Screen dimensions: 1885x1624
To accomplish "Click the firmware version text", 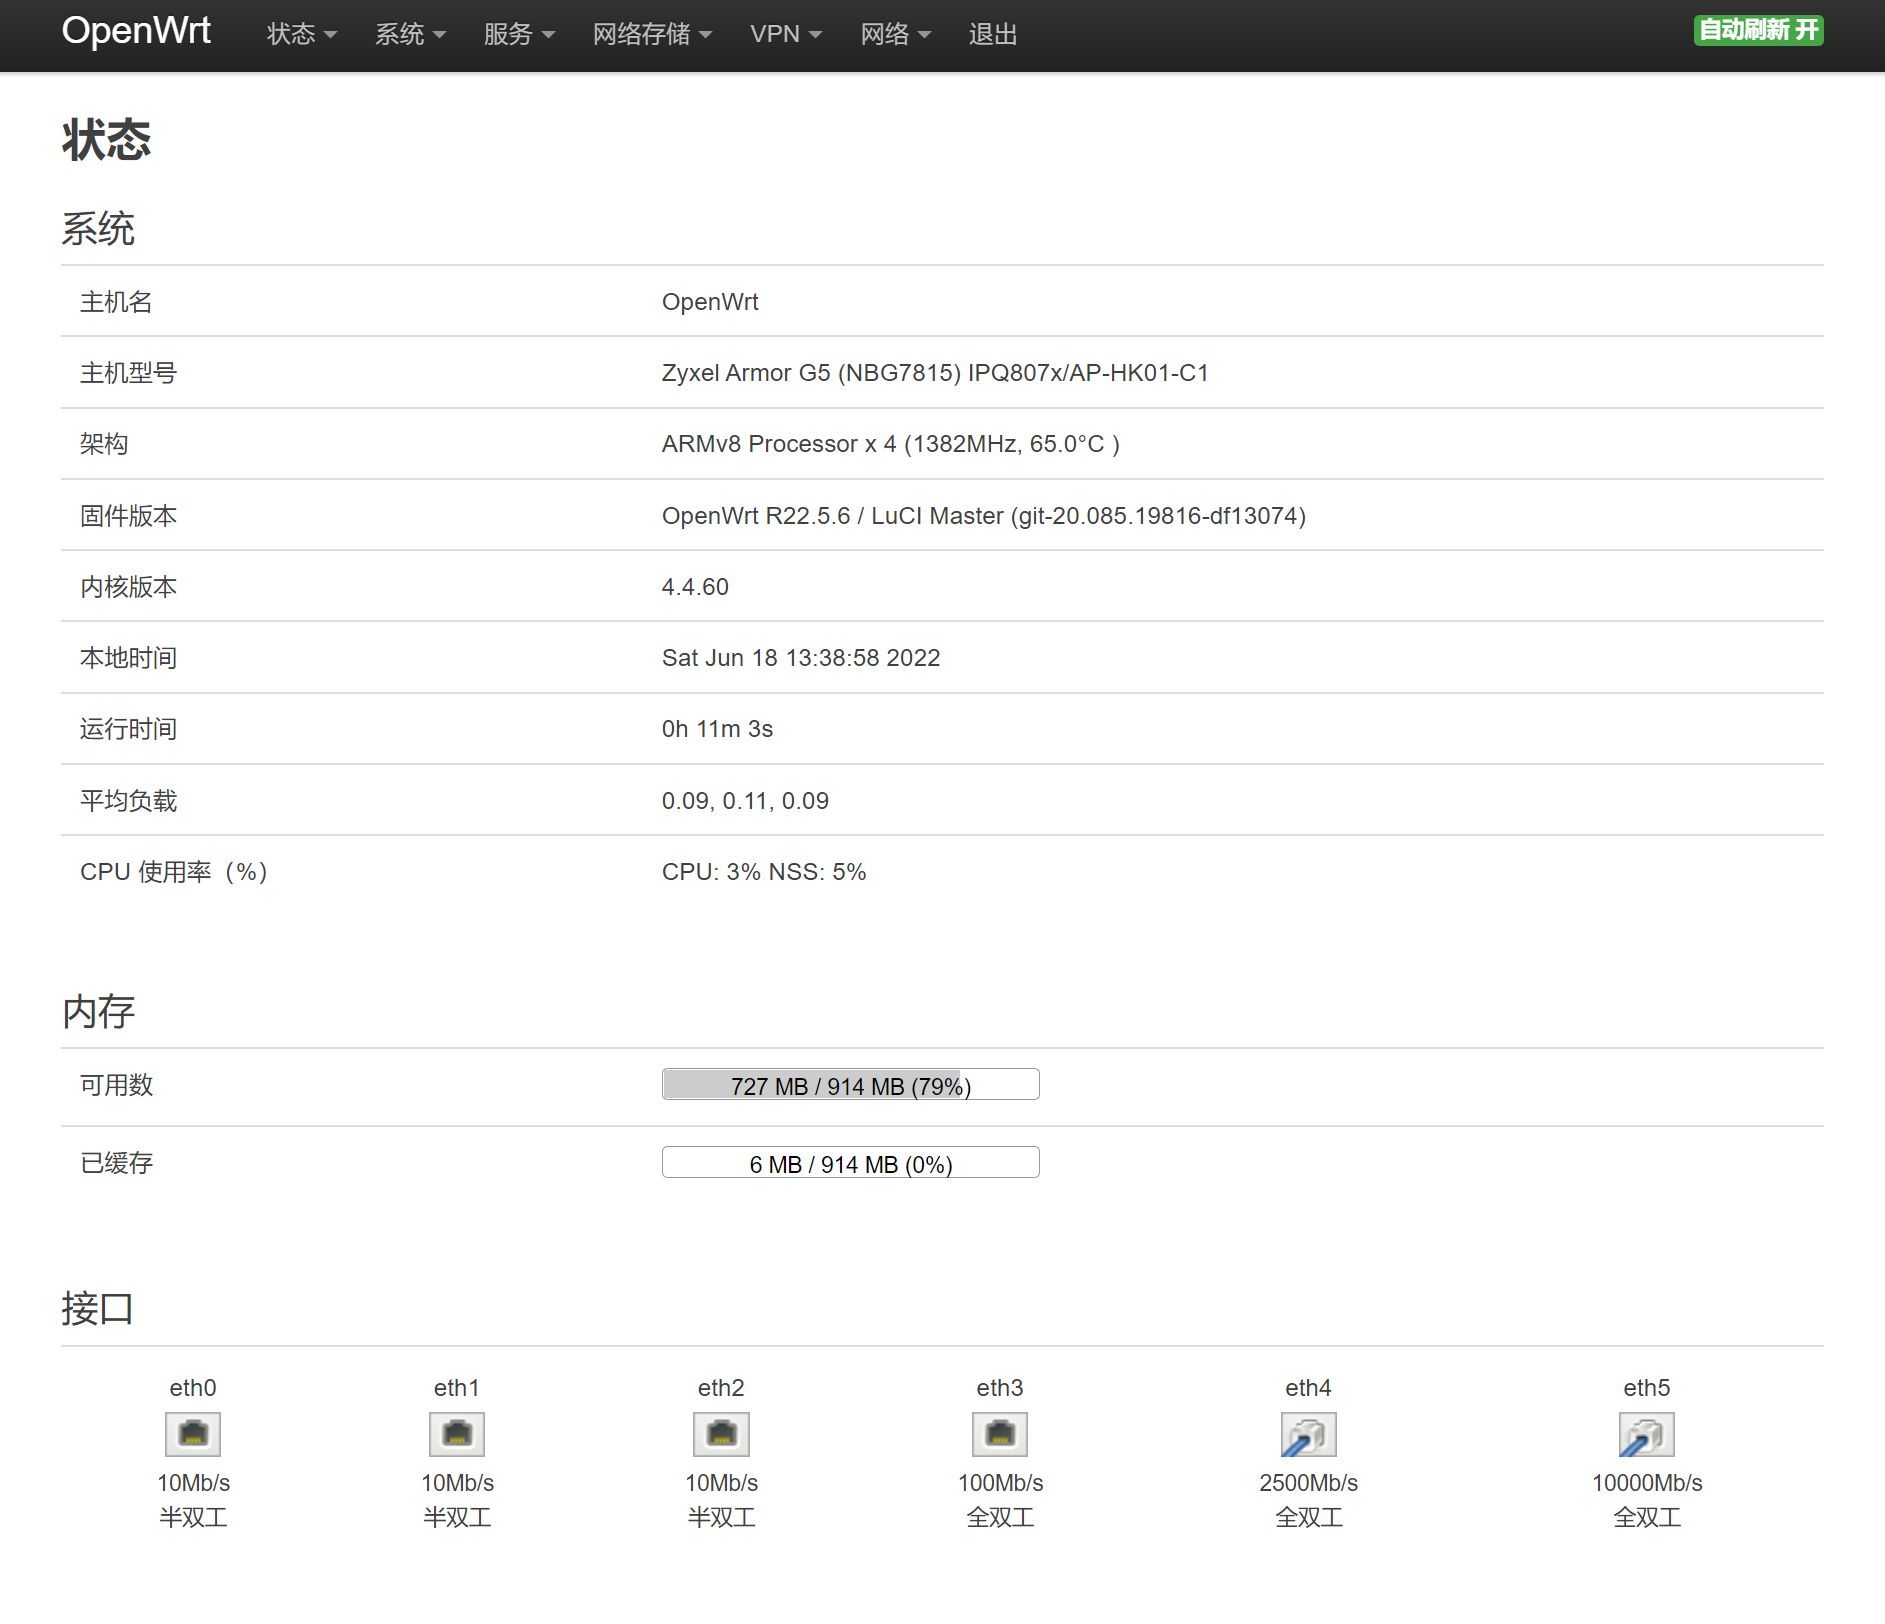I will [x=983, y=516].
